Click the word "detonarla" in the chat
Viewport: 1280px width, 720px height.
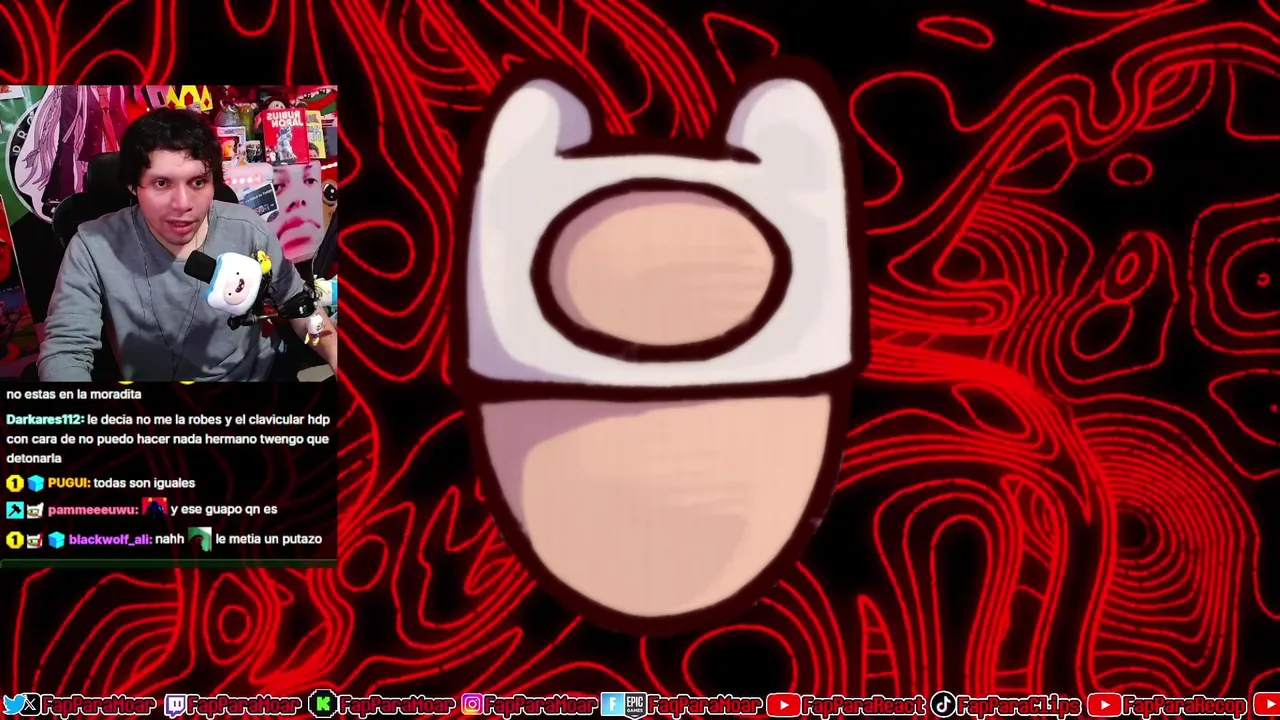(34, 459)
